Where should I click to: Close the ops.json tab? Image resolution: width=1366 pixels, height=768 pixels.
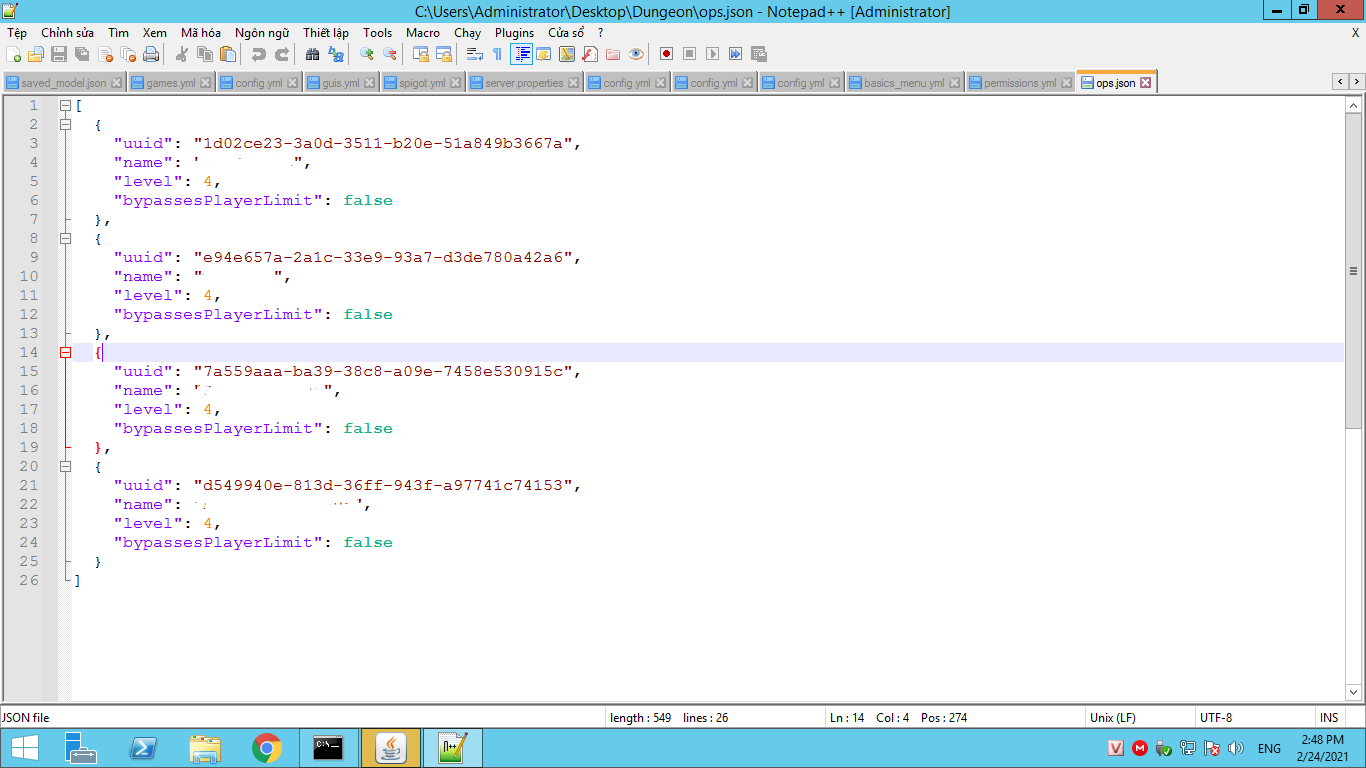pyautogui.click(x=1146, y=83)
